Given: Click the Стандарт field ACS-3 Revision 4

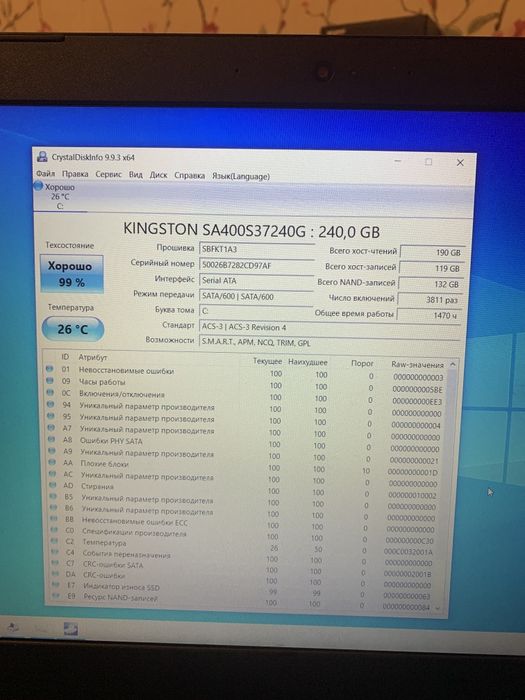Looking at the screenshot, I should pos(329,327).
